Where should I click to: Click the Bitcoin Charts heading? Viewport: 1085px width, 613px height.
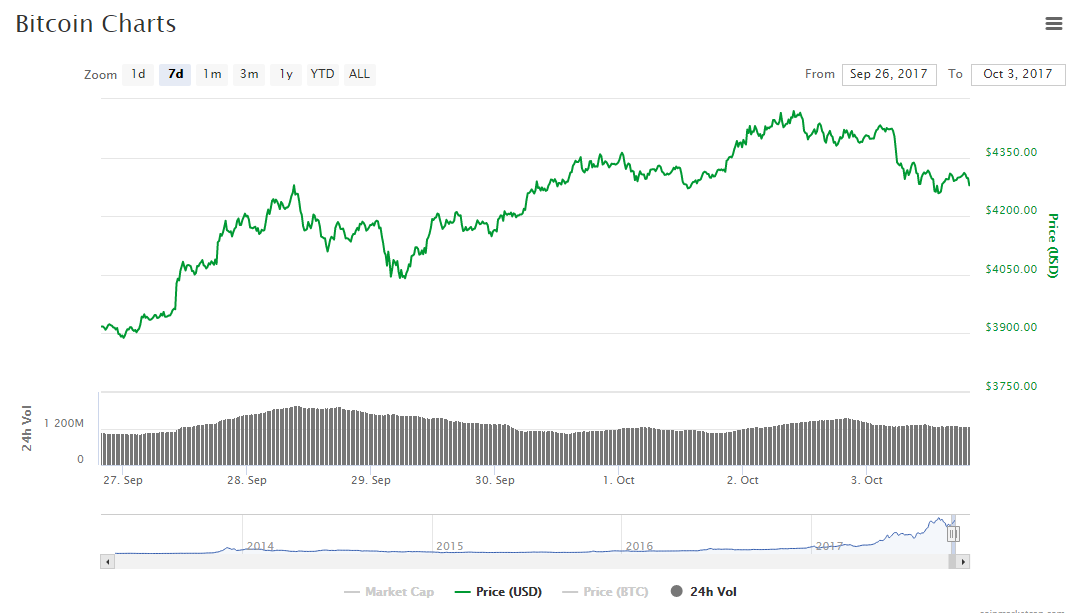[x=95, y=24]
